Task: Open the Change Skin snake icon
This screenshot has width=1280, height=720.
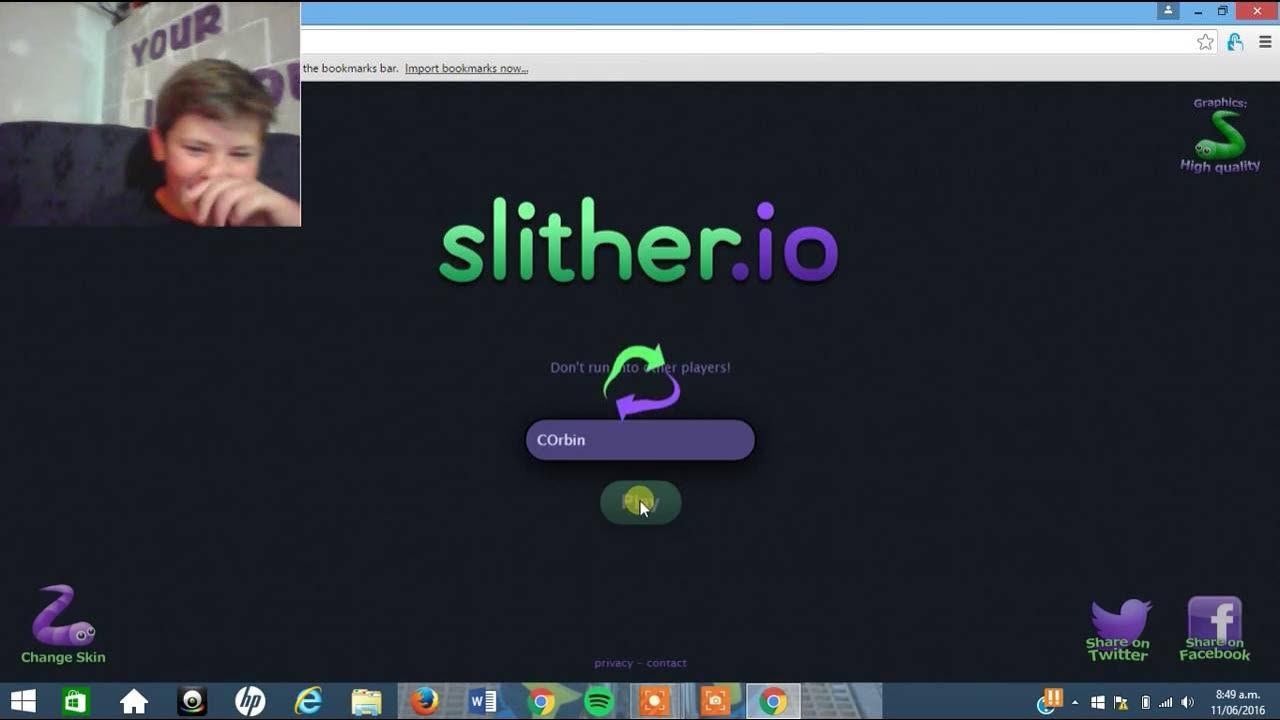Action: (x=63, y=624)
